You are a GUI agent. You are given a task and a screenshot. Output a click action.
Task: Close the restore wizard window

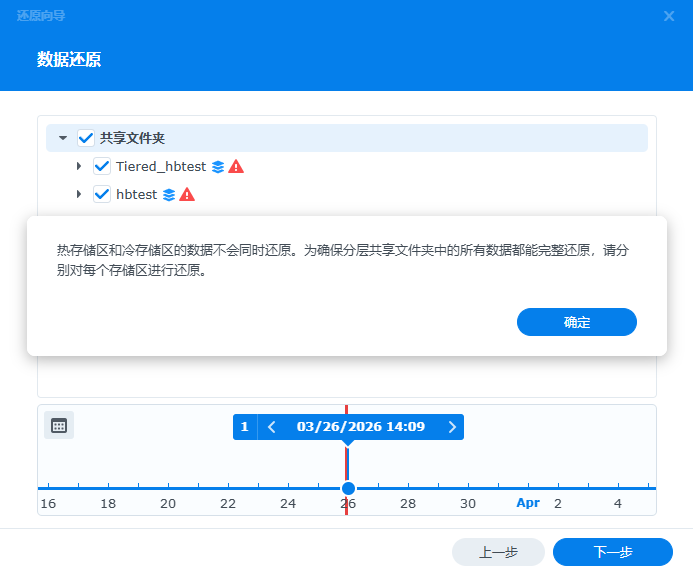(x=669, y=16)
